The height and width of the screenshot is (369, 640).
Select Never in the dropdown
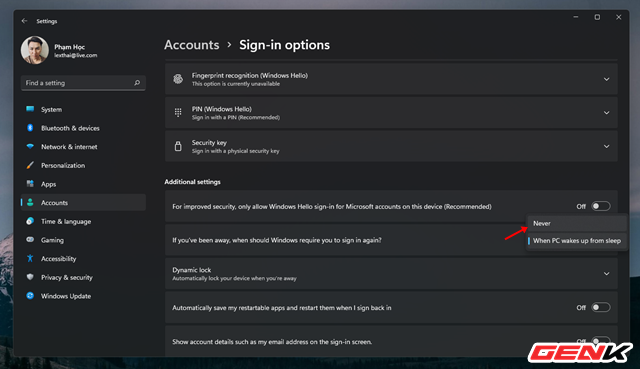[x=576, y=223]
